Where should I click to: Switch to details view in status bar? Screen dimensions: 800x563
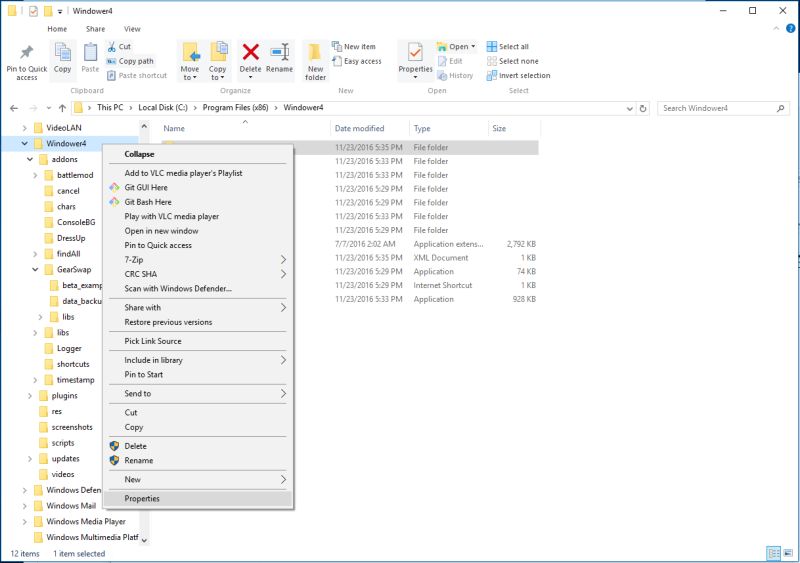(774, 553)
